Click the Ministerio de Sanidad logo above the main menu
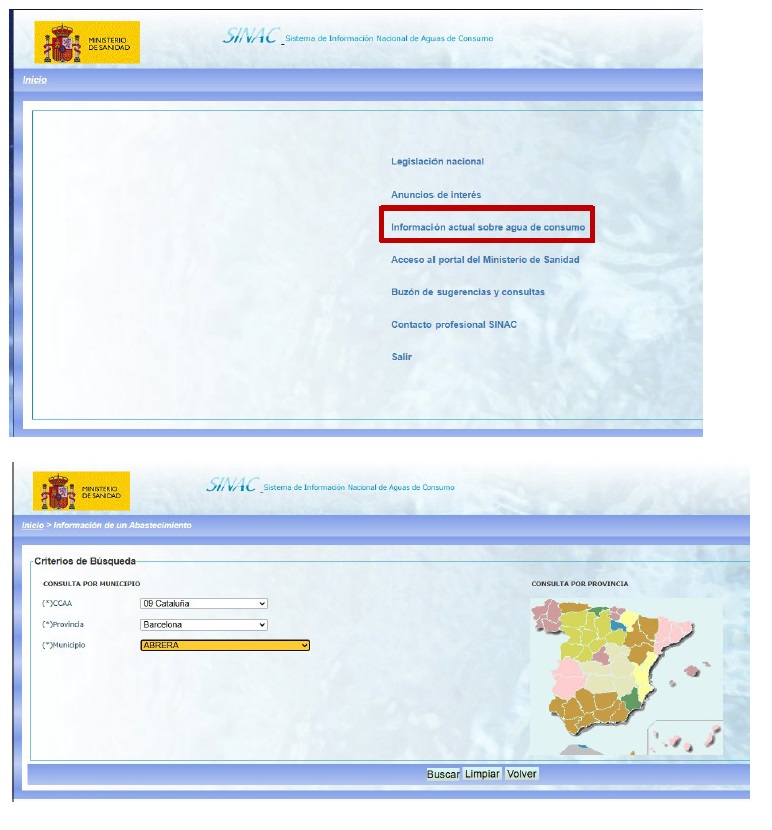This screenshot has height=830, width=772. coord(87,42)
